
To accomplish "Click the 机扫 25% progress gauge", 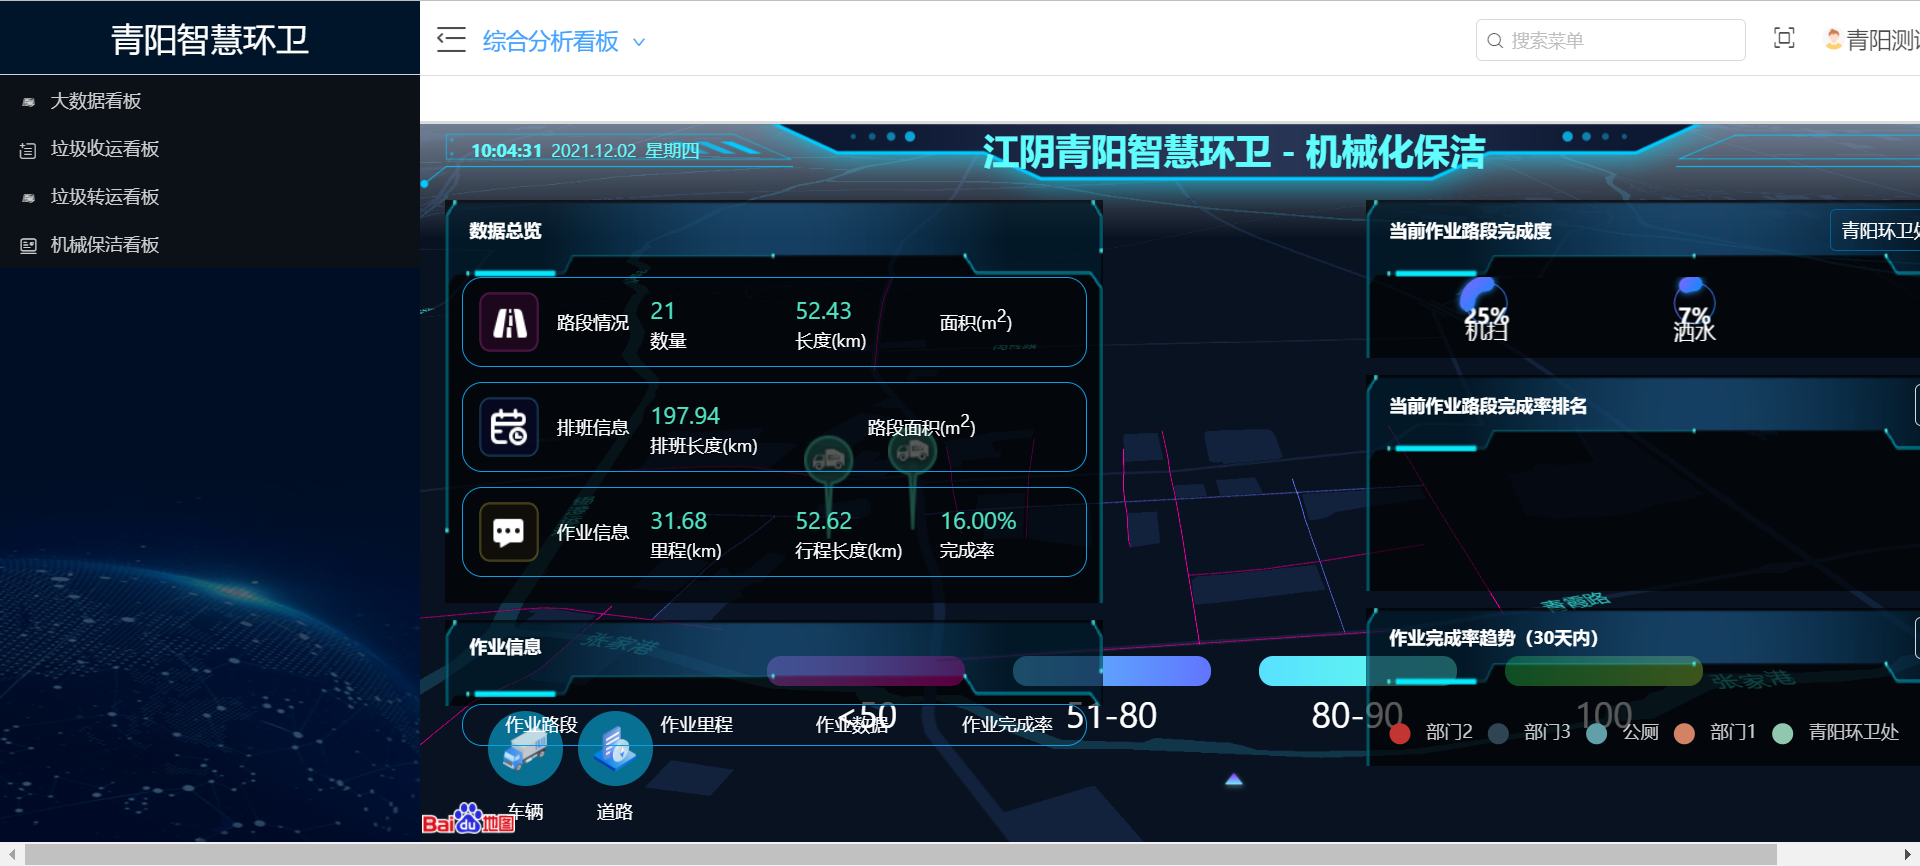I will [x=1484, y=308].
